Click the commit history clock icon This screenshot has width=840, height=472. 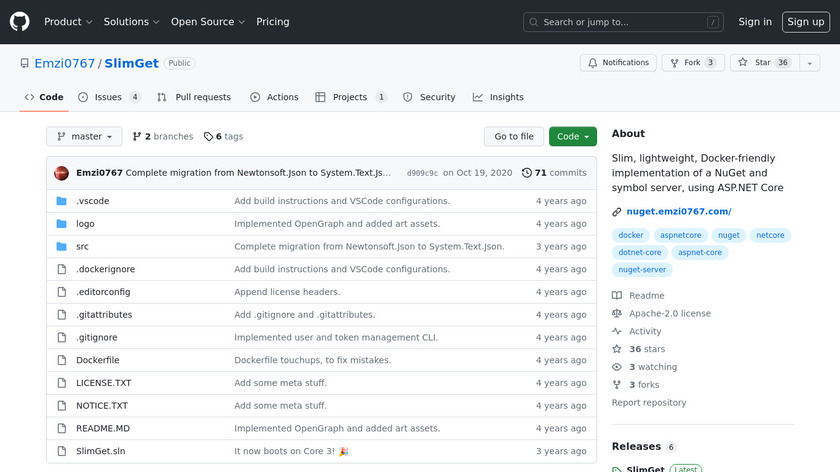[527, 173]
